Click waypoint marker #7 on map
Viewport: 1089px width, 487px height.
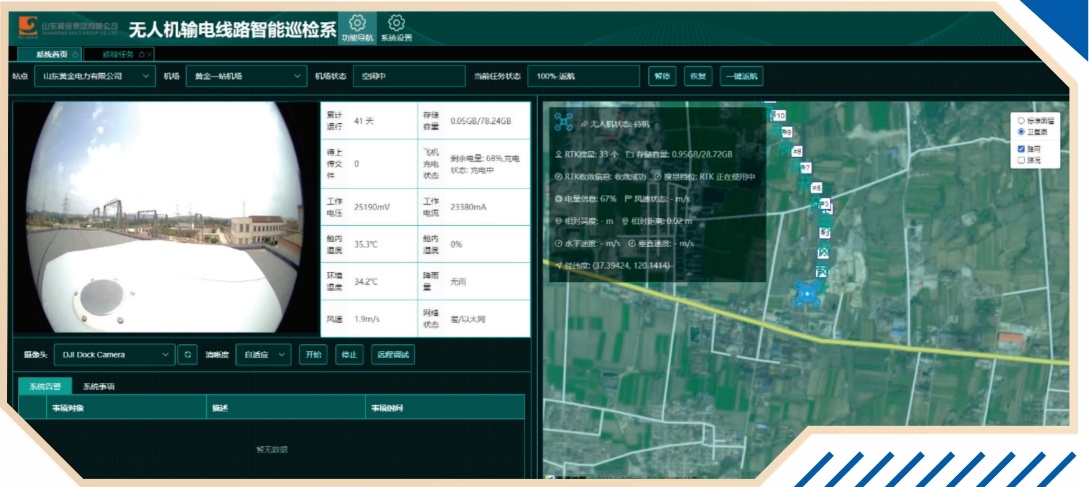tap(806, 167)
